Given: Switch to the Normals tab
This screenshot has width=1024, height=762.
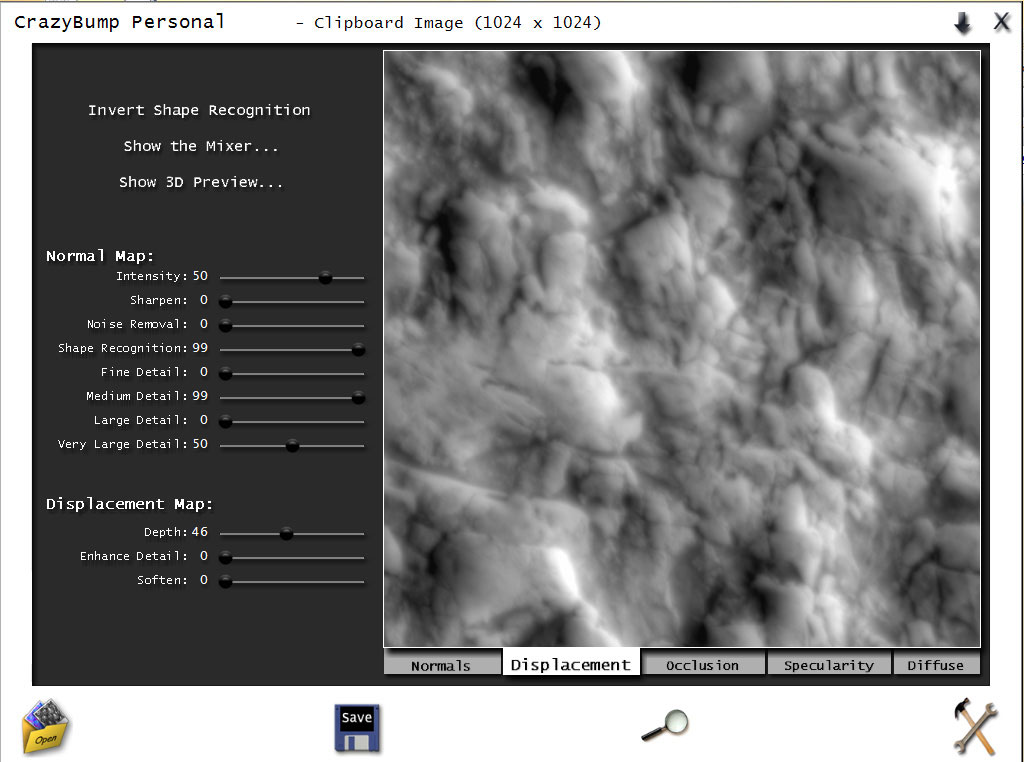Looking at the screenshot, I should (442, 664).
